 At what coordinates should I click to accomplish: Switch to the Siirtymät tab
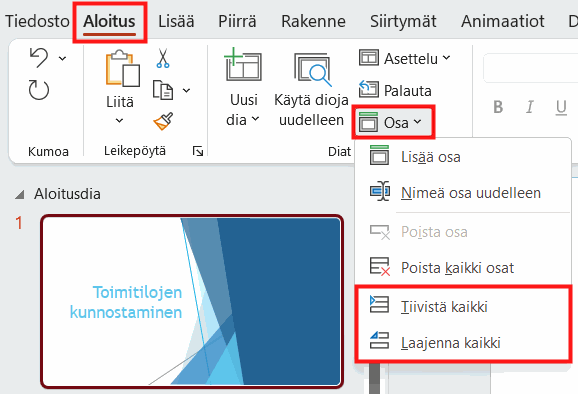pyautogui.click(x=403, y=21)
